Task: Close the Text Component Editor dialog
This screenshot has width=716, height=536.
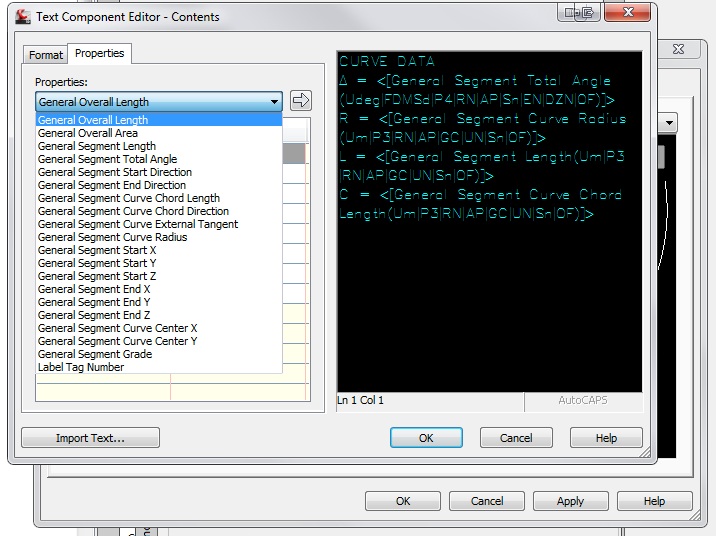Action: tap(627, 12)
